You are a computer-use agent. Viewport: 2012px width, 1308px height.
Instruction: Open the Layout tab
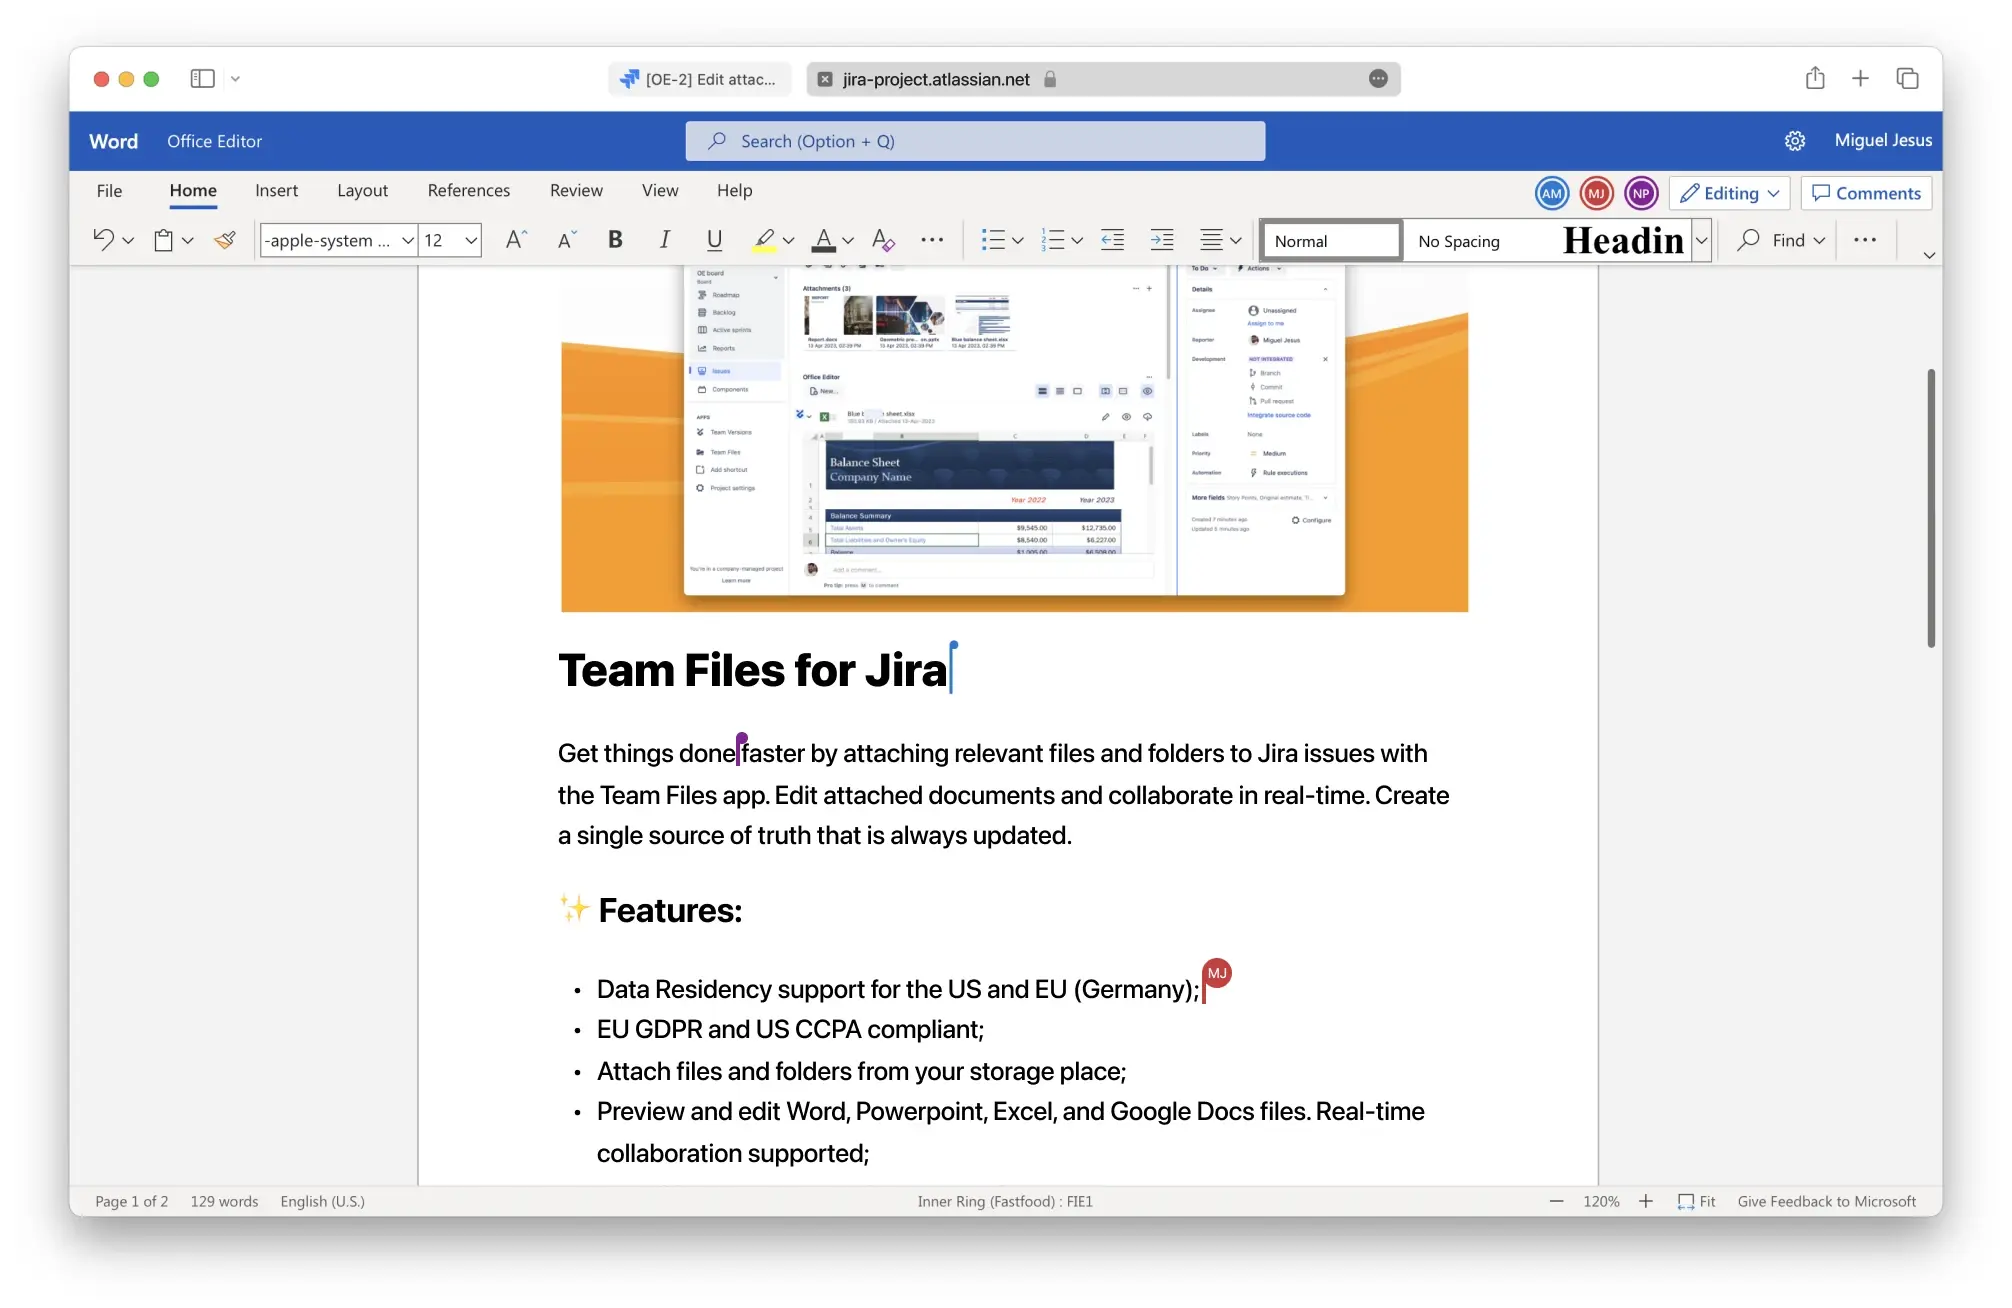tap(362, 190)
